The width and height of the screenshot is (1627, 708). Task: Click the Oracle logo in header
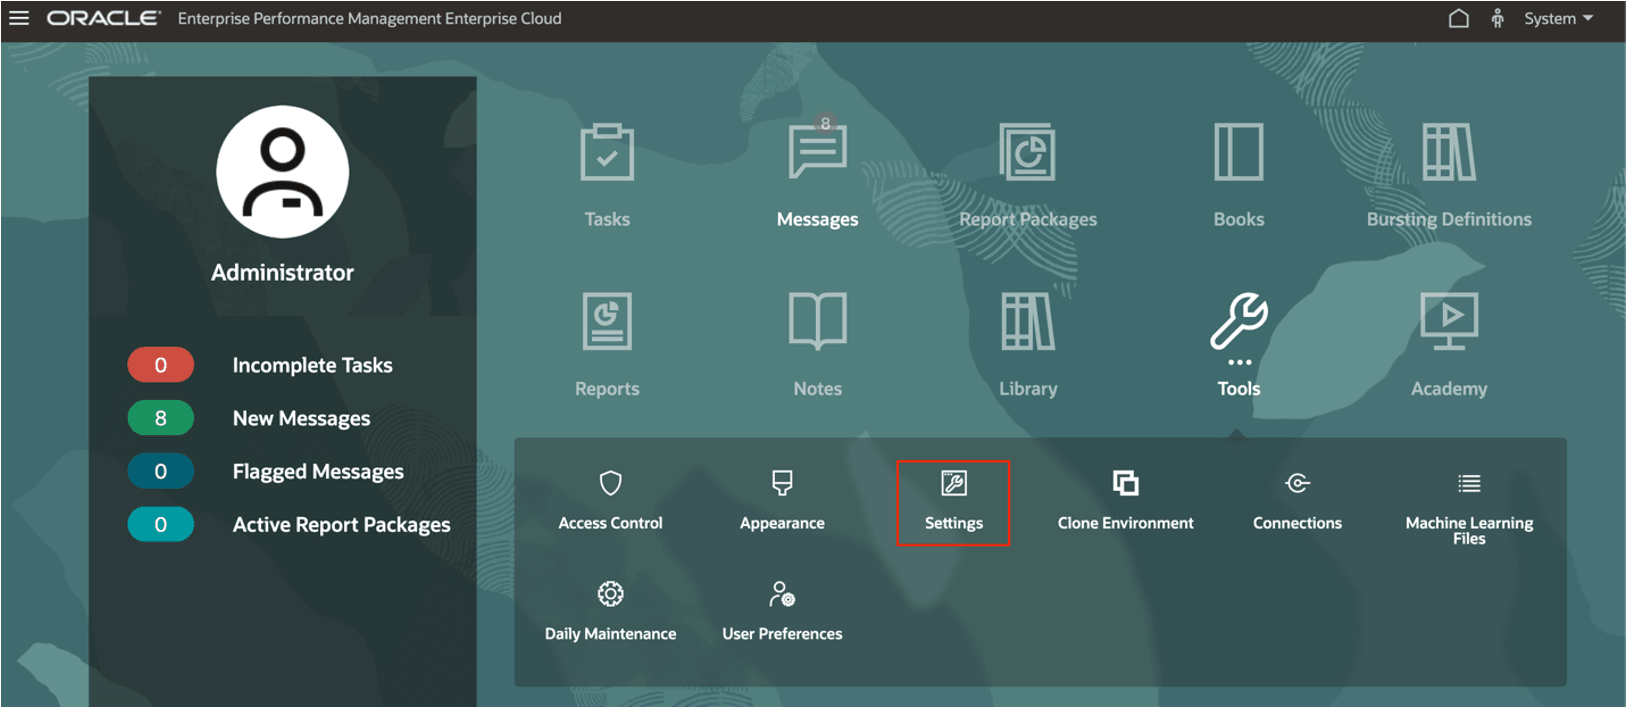pyautogui.click(x=104, y=18)
